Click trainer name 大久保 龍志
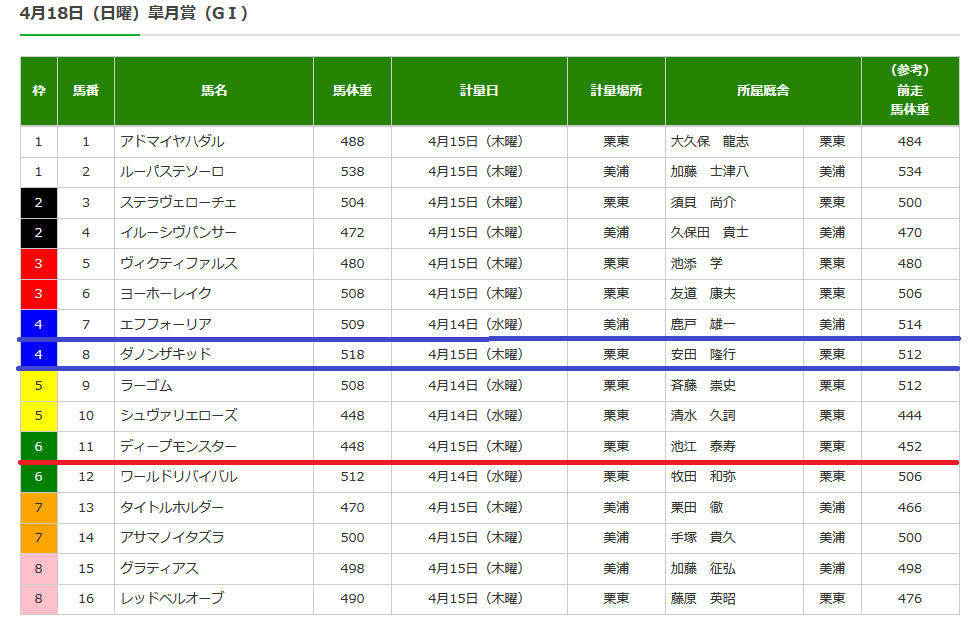 pyautogui.click(x=709, y=142)
